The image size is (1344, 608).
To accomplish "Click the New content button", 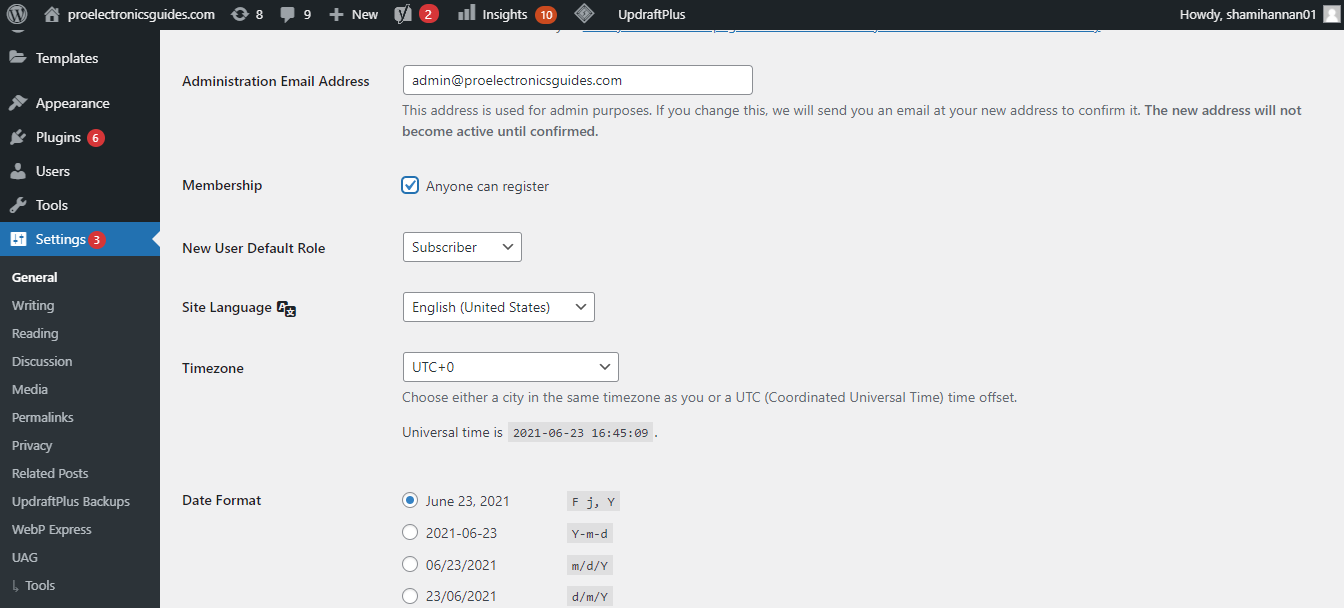I will pos(354,14).
